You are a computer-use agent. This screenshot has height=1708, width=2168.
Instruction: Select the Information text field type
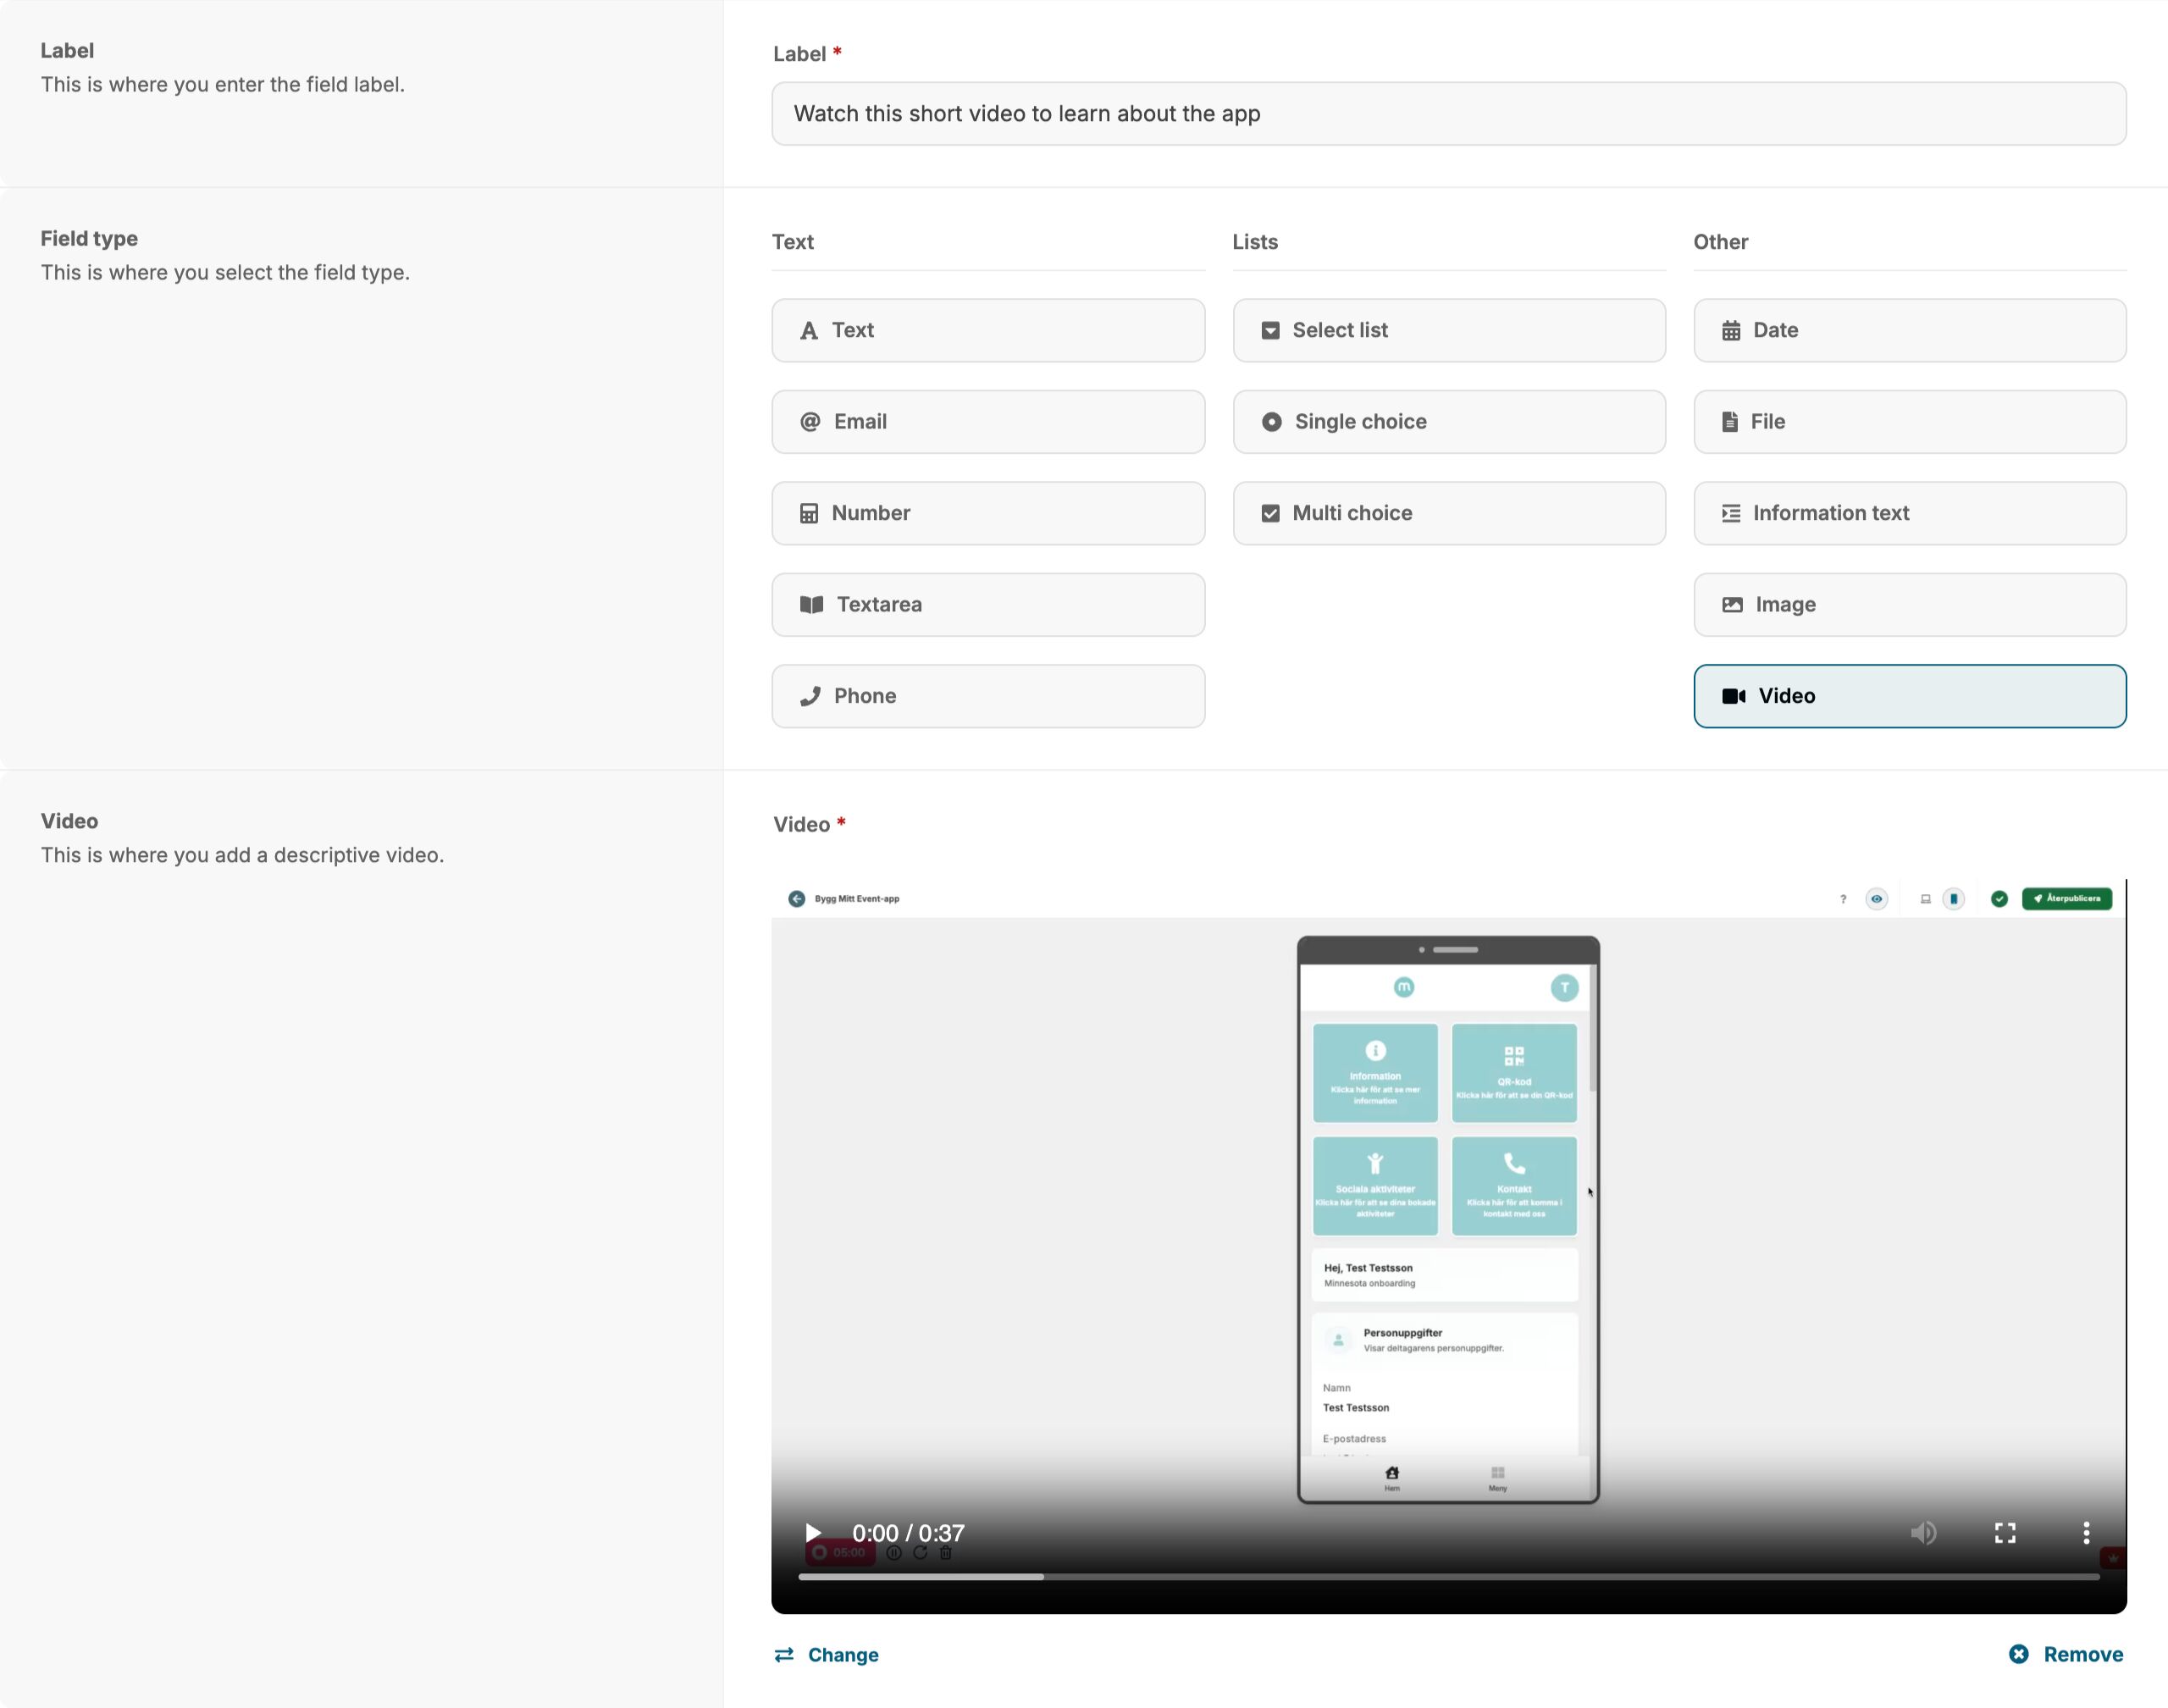tap(1909, 513)
